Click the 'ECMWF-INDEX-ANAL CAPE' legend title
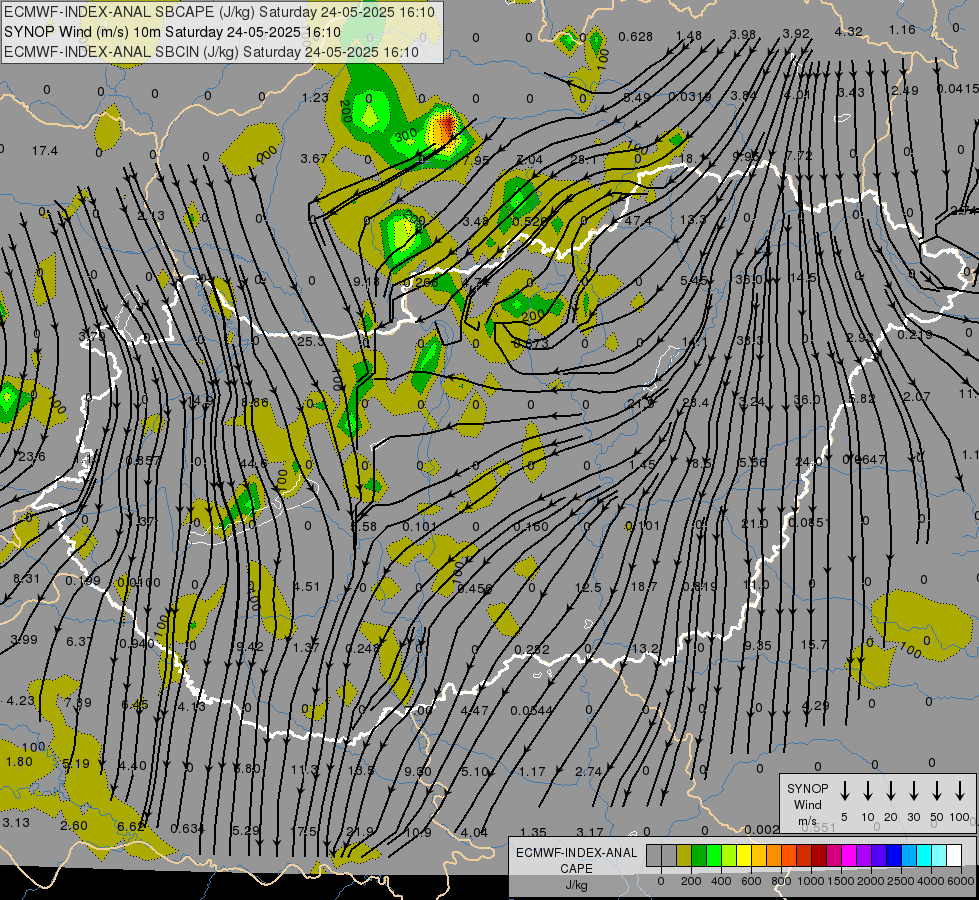979x900 pixels. point(576,860)
